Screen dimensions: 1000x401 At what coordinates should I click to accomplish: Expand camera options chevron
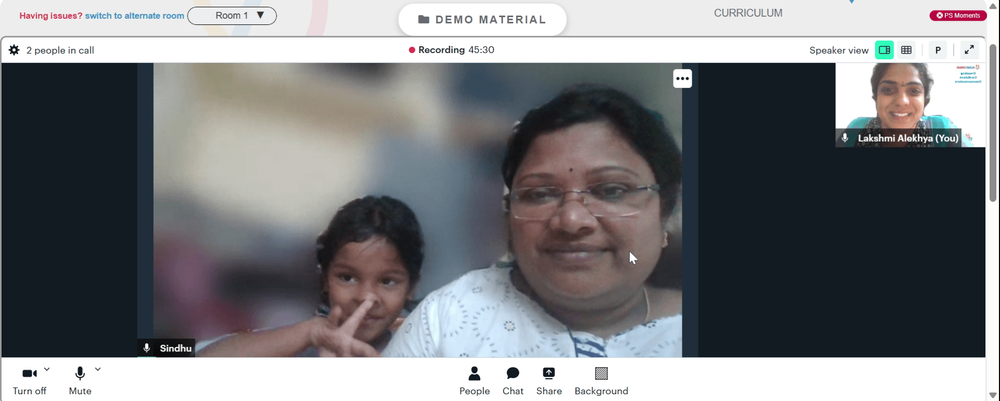(47, 369)
